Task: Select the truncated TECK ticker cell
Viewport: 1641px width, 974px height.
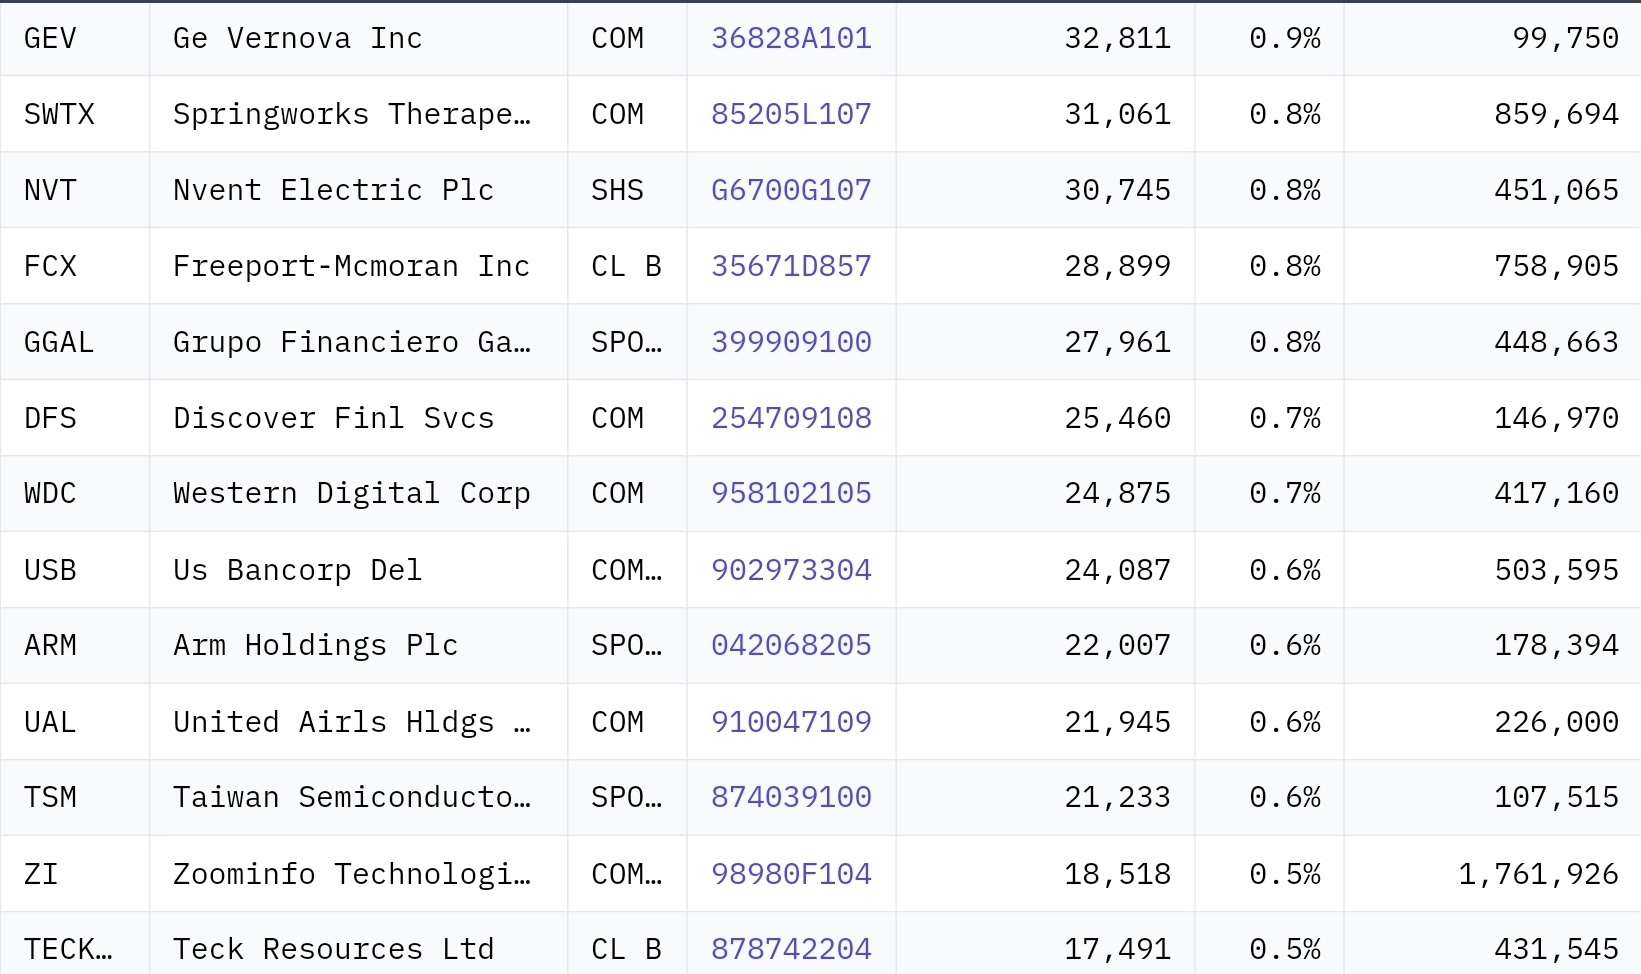Action: point(75,943)
